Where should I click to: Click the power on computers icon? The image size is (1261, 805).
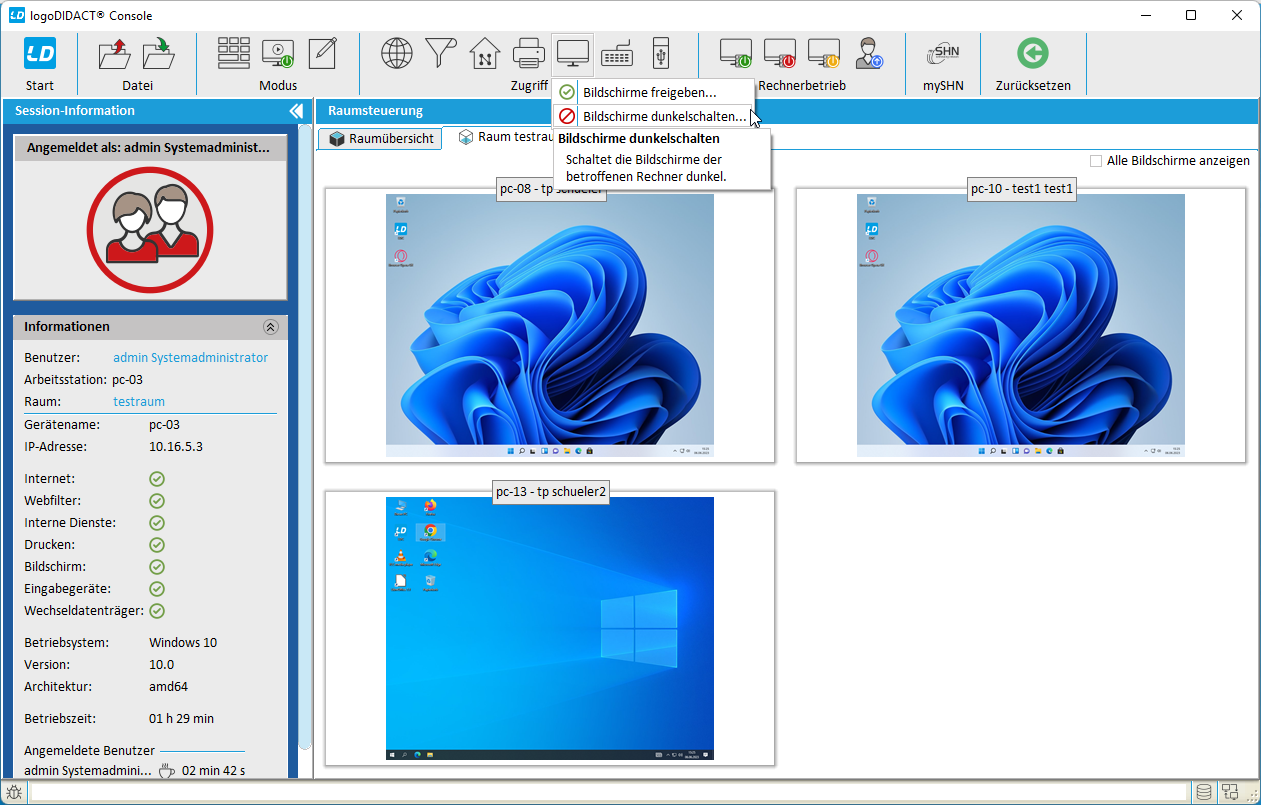[736, 53]
